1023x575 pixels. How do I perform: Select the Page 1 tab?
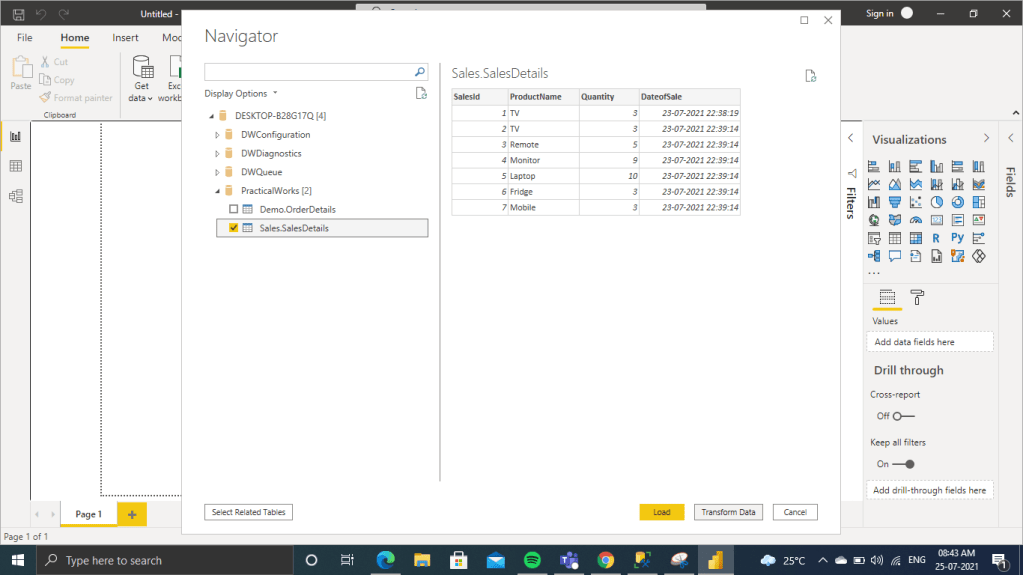[x=88, y=514]
